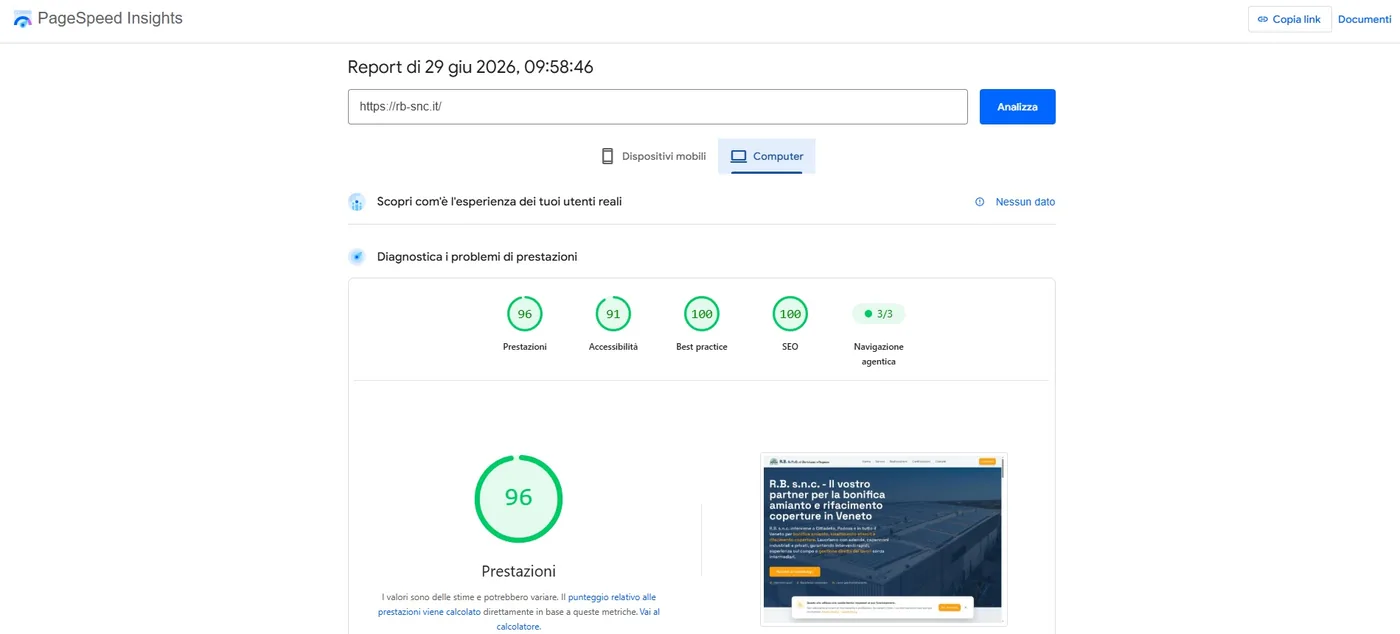Select the Best practice 100 gauge

coord(702,314)
